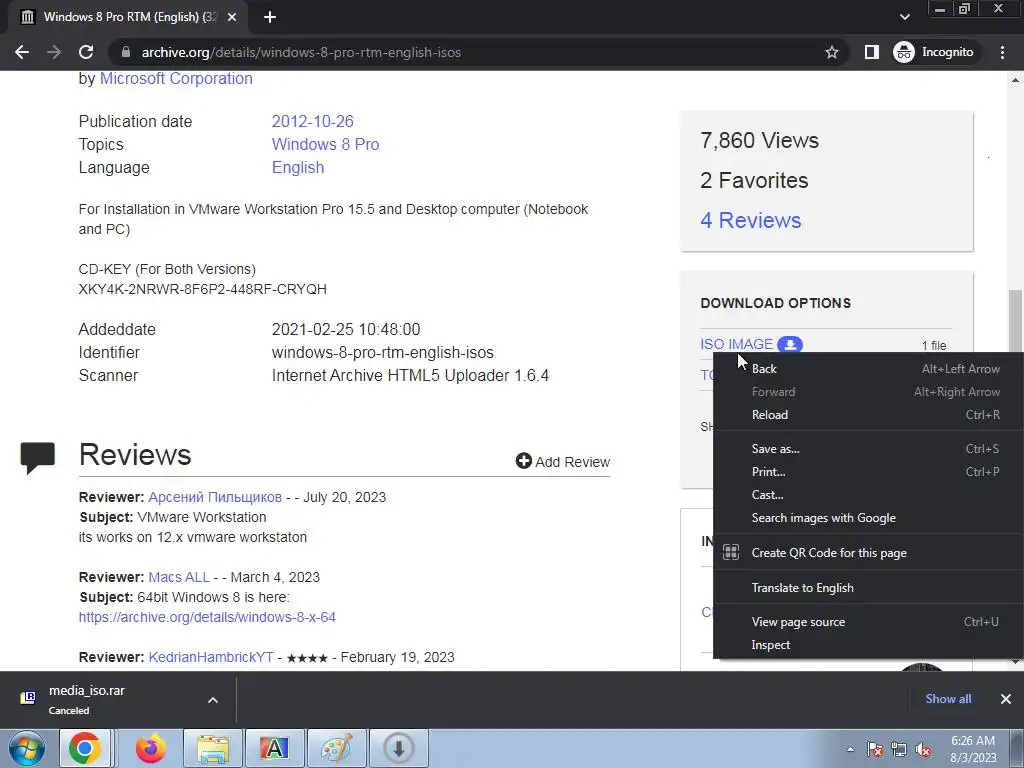Select Reload in context menu

(869, 415)
